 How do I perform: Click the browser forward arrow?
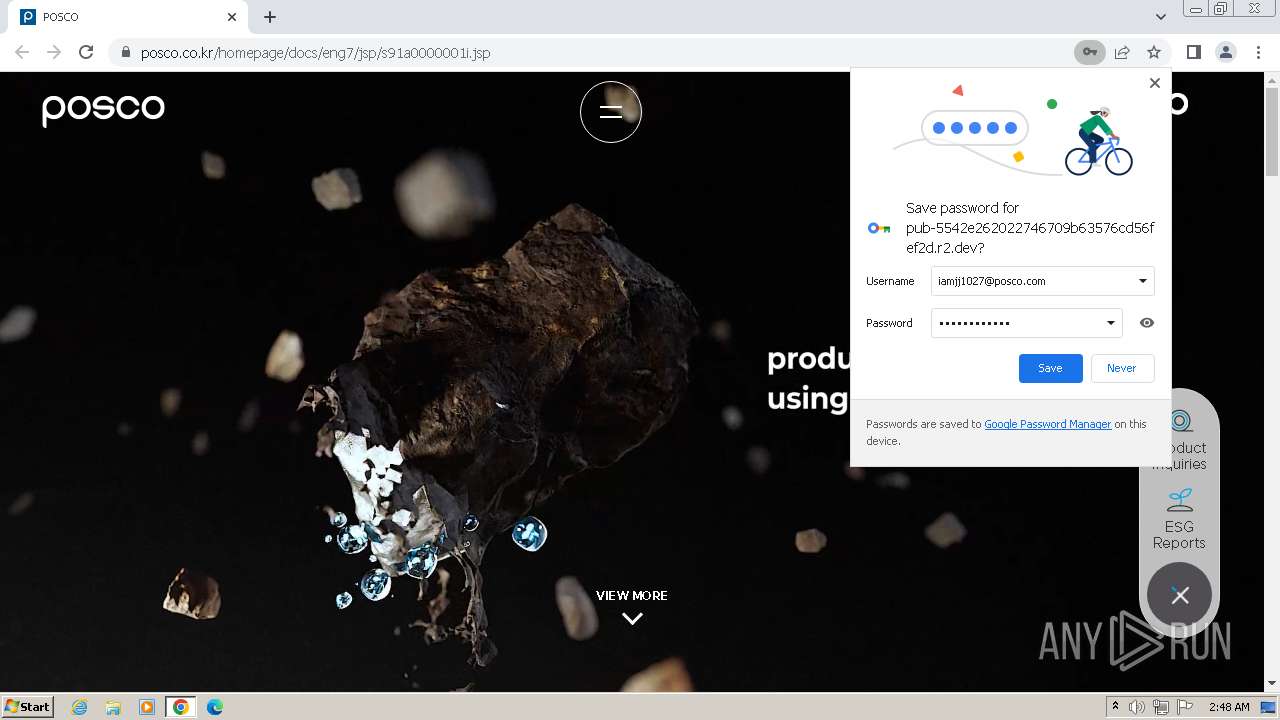pos(54,52)
